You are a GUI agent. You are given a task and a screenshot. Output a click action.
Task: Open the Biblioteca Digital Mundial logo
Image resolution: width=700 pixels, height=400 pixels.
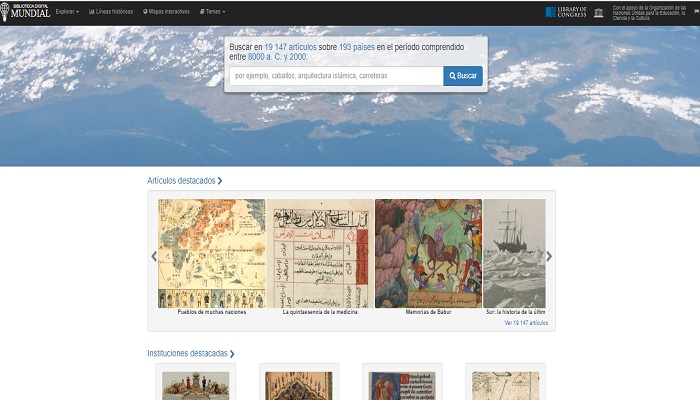click(25, 12)
